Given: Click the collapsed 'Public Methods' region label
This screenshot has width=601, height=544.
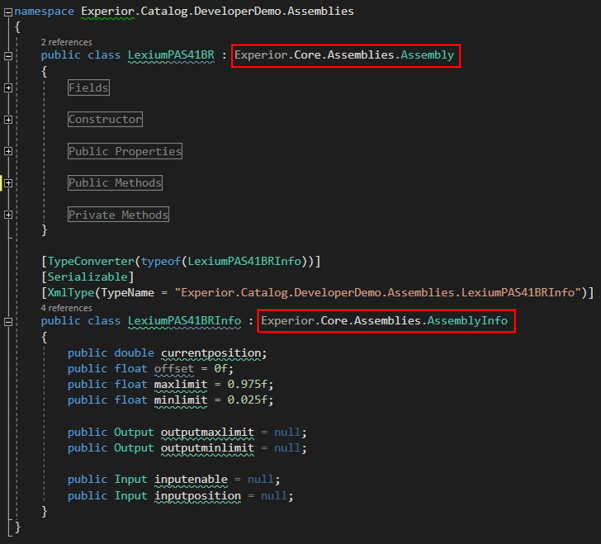Looking at the screenshot, I should 115,183.
